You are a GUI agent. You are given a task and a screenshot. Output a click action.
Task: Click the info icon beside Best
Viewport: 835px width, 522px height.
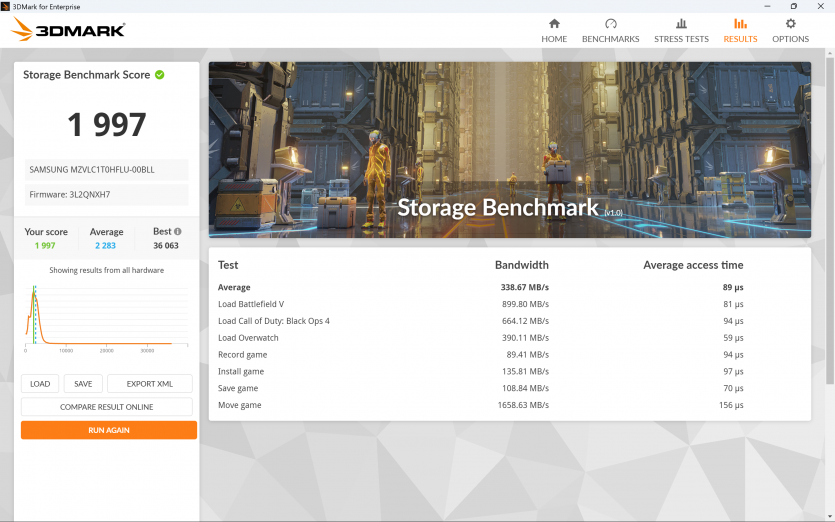[177, 231]
